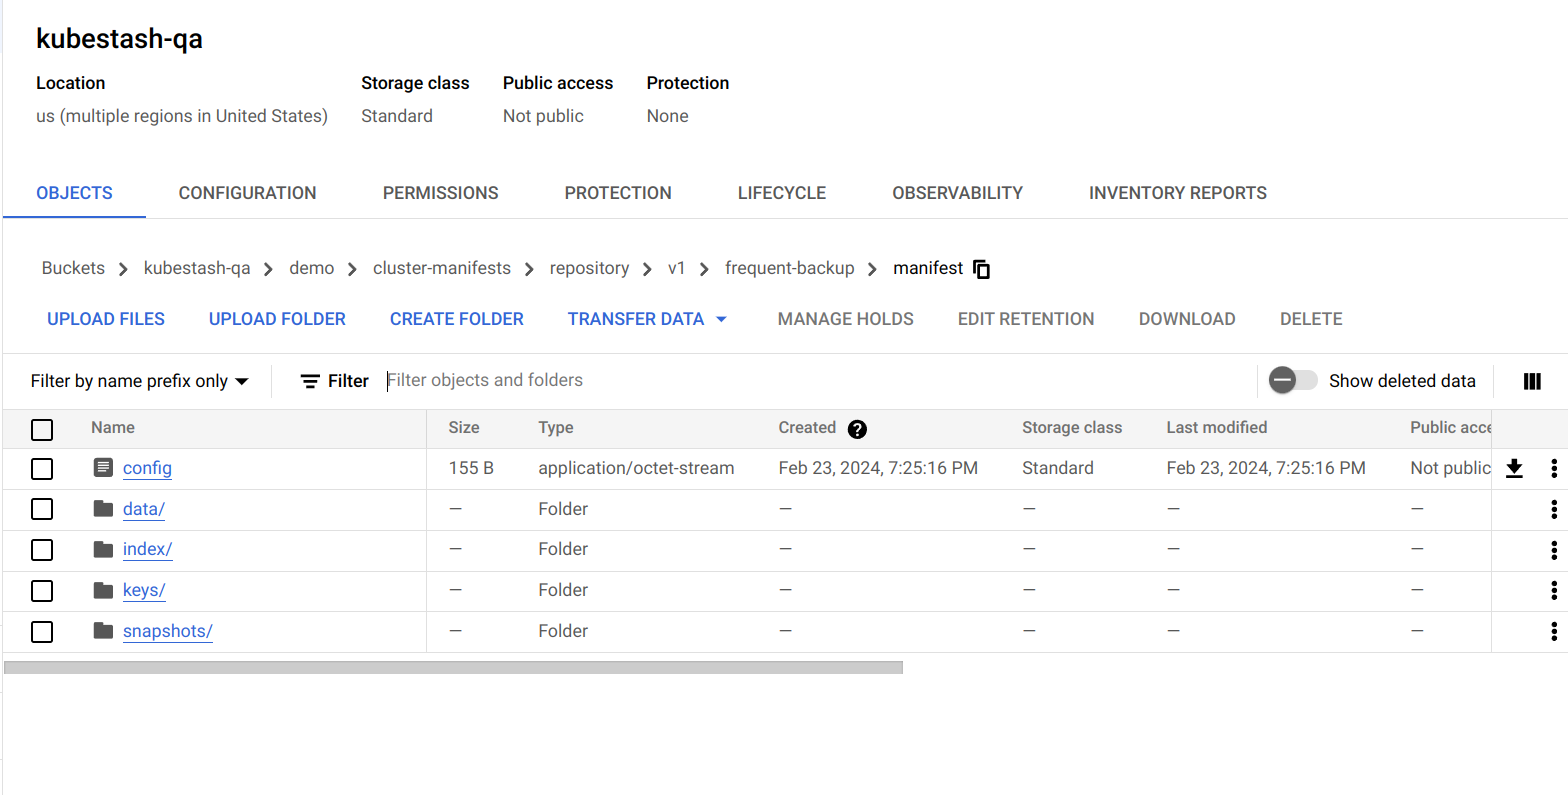Open more actions for data/ row
Viewport: 1568px width, 795px height.
[1554, 509]
